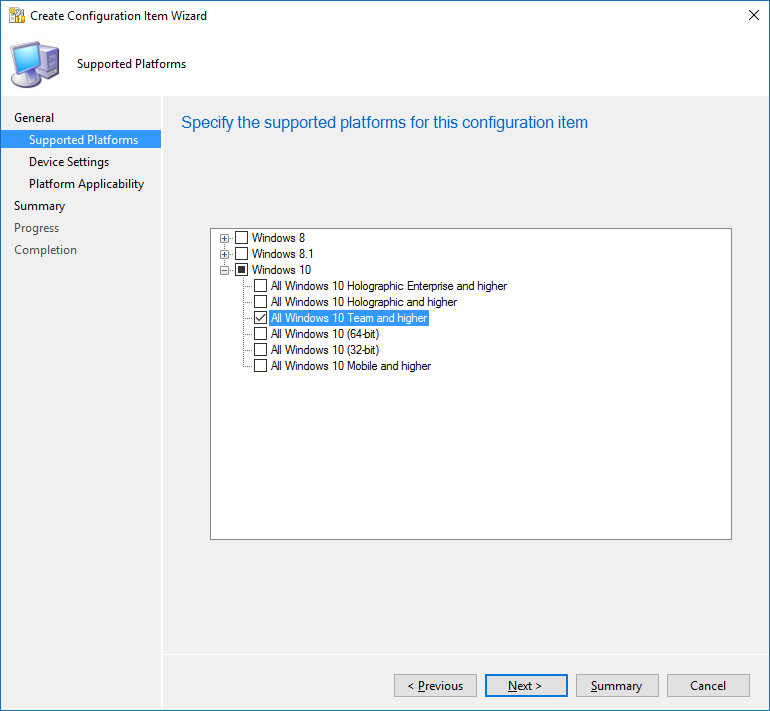Select "All Windows 10 (32-bit)" text
The width and height of the screenshot is (770, 711).
coord(325,350)
